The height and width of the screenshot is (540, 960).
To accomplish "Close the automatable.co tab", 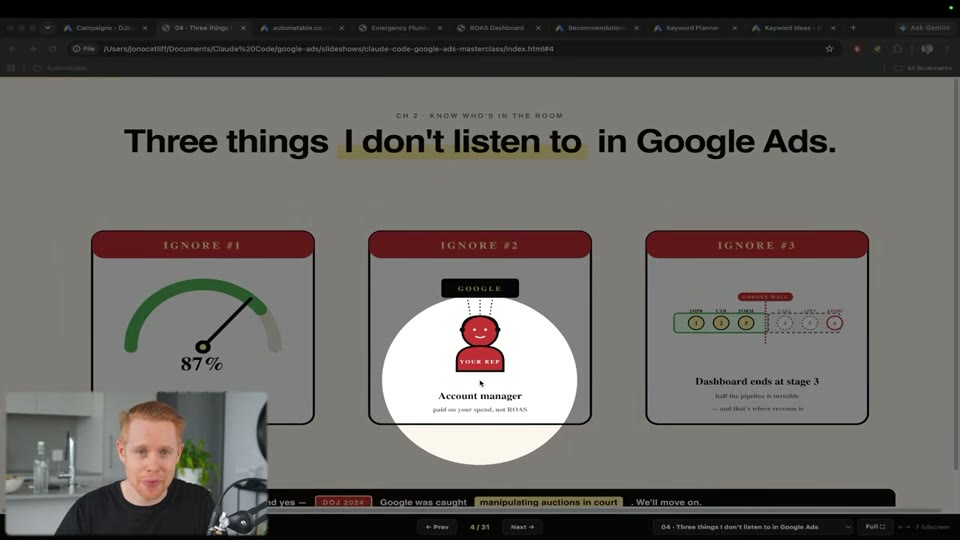I will (342, 28).
